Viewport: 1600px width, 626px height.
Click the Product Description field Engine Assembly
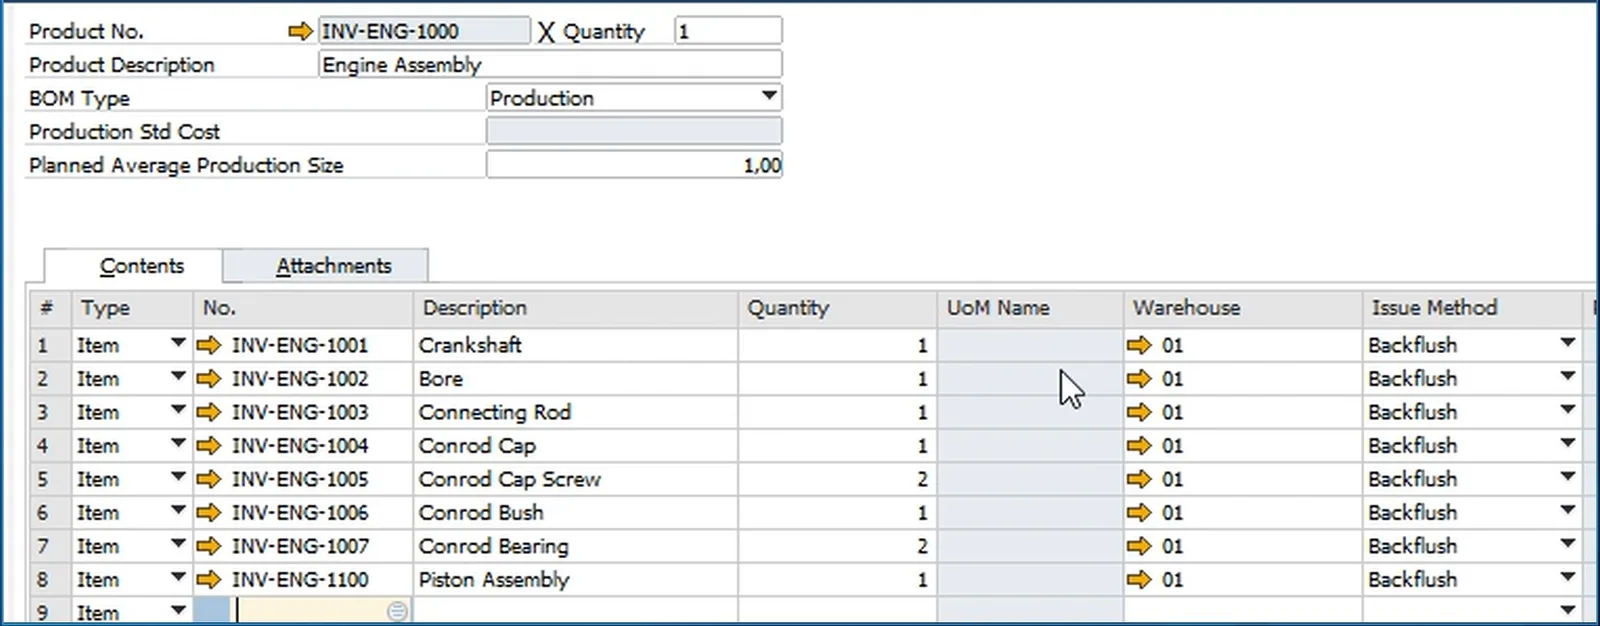coord(550,65)
